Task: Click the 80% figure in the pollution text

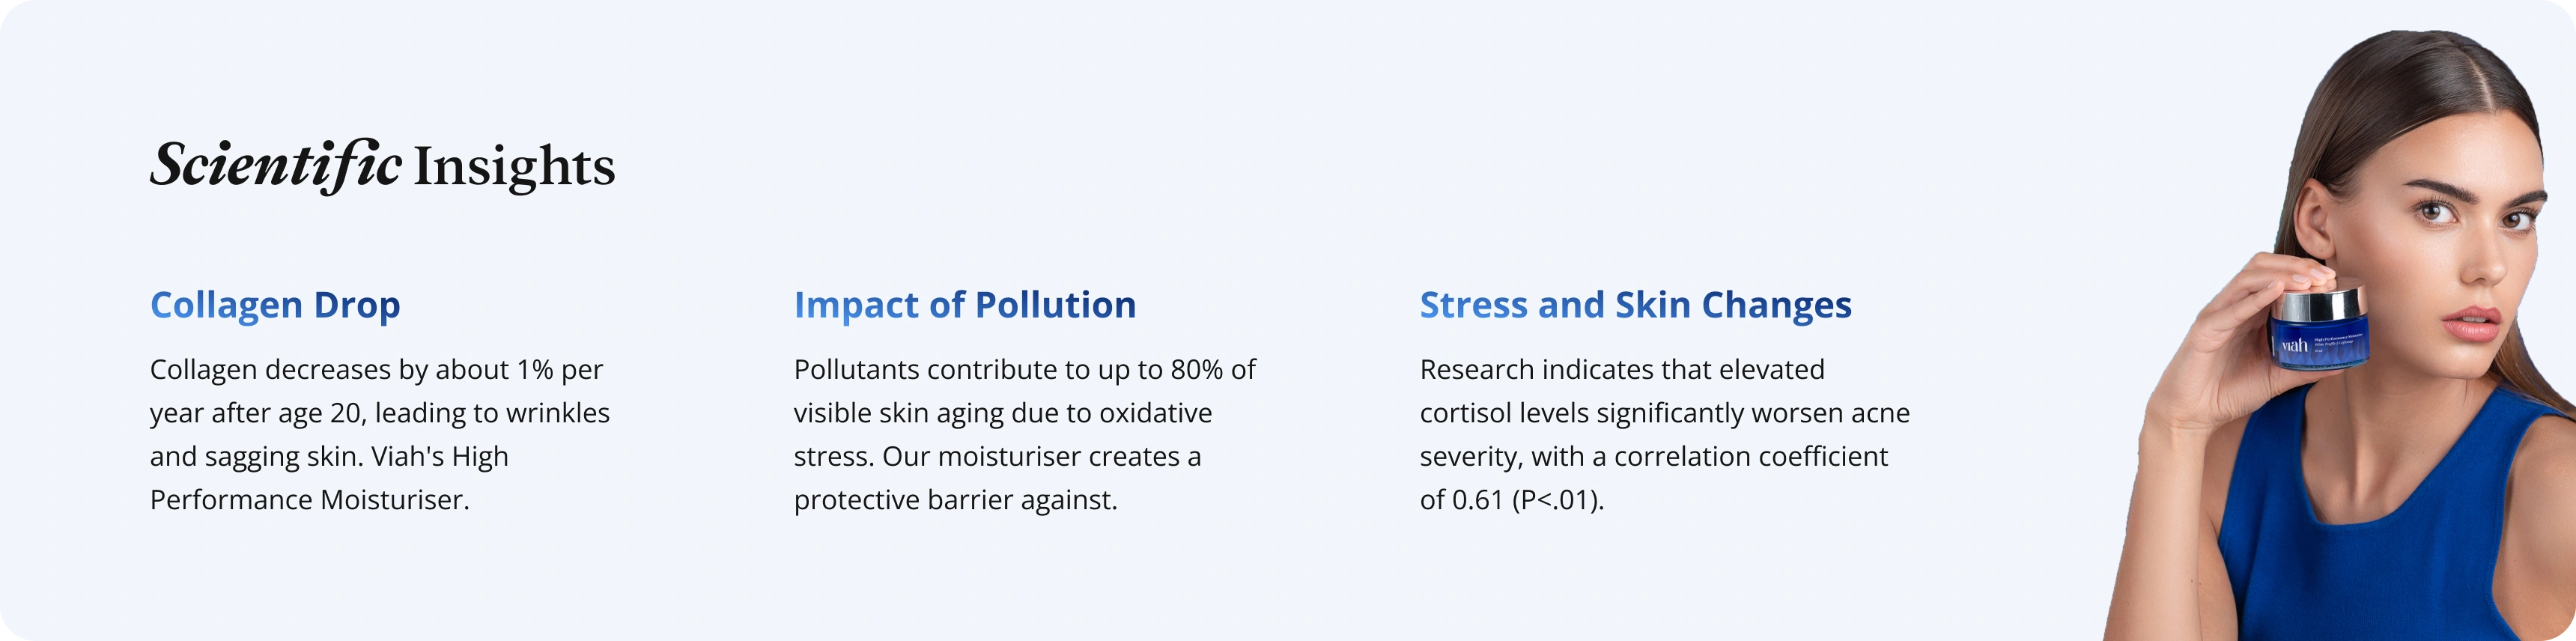Action: pyautogui.click(x=1197, y=370)
